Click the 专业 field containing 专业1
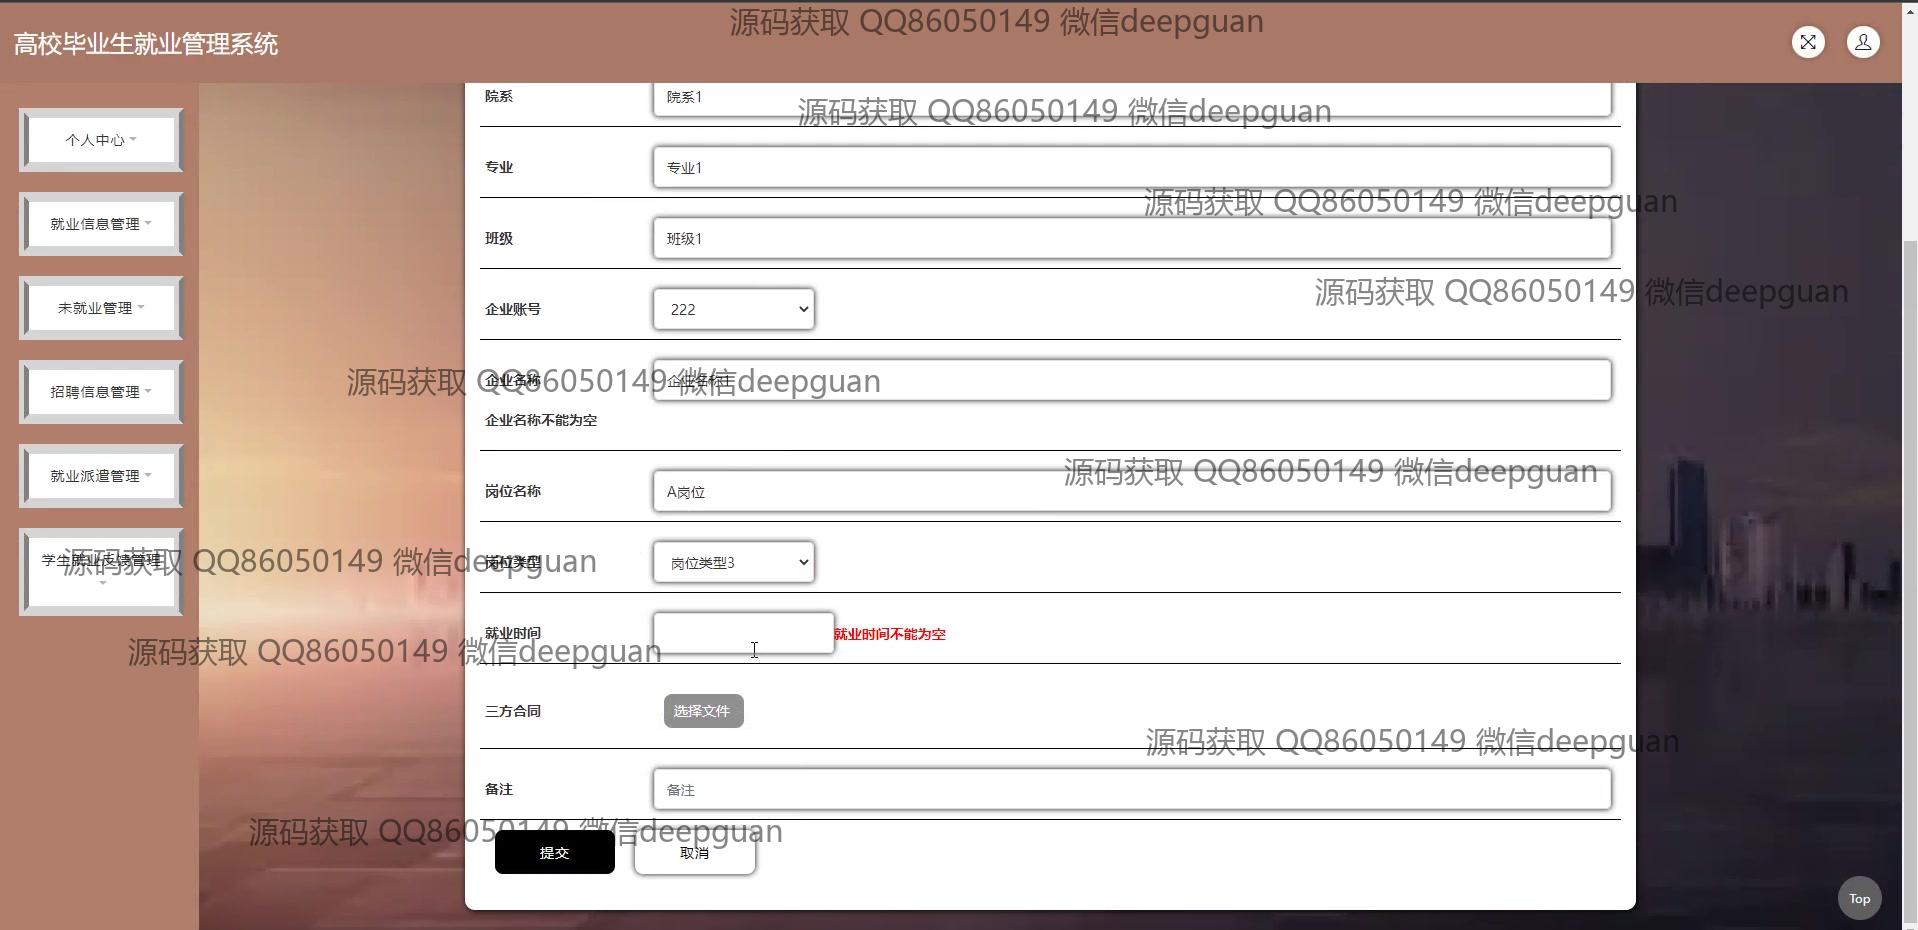The image size is (1918, 930). click(1131, 167)
